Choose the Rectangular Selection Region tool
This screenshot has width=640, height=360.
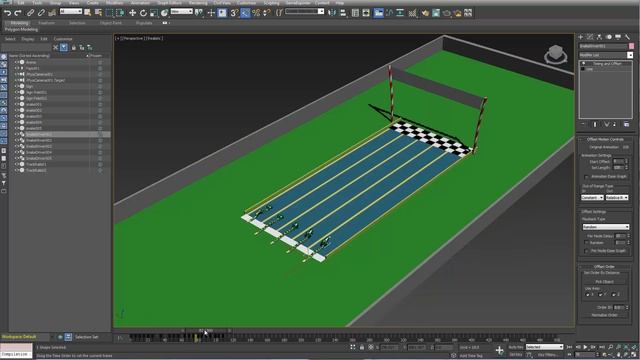click(x=109, y=13)
